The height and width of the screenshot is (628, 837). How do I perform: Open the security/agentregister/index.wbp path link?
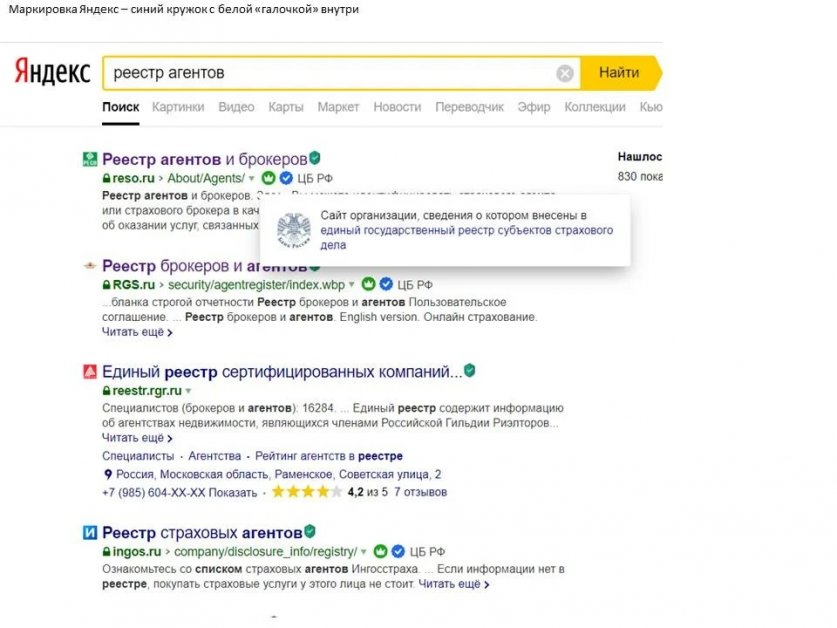(256, 285)
